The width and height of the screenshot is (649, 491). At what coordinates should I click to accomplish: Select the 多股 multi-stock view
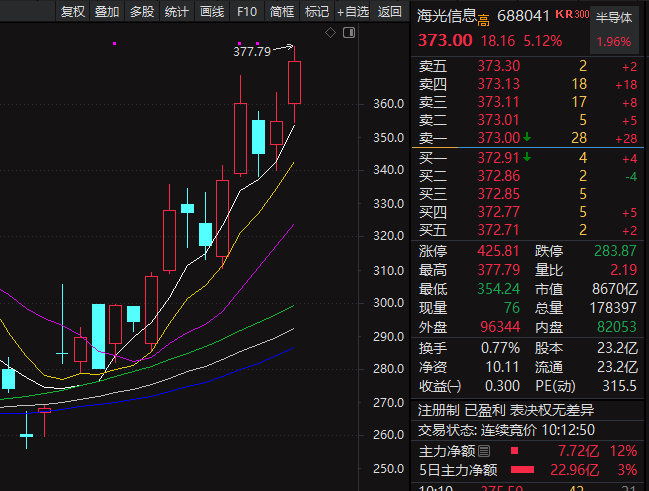(142, 12)
